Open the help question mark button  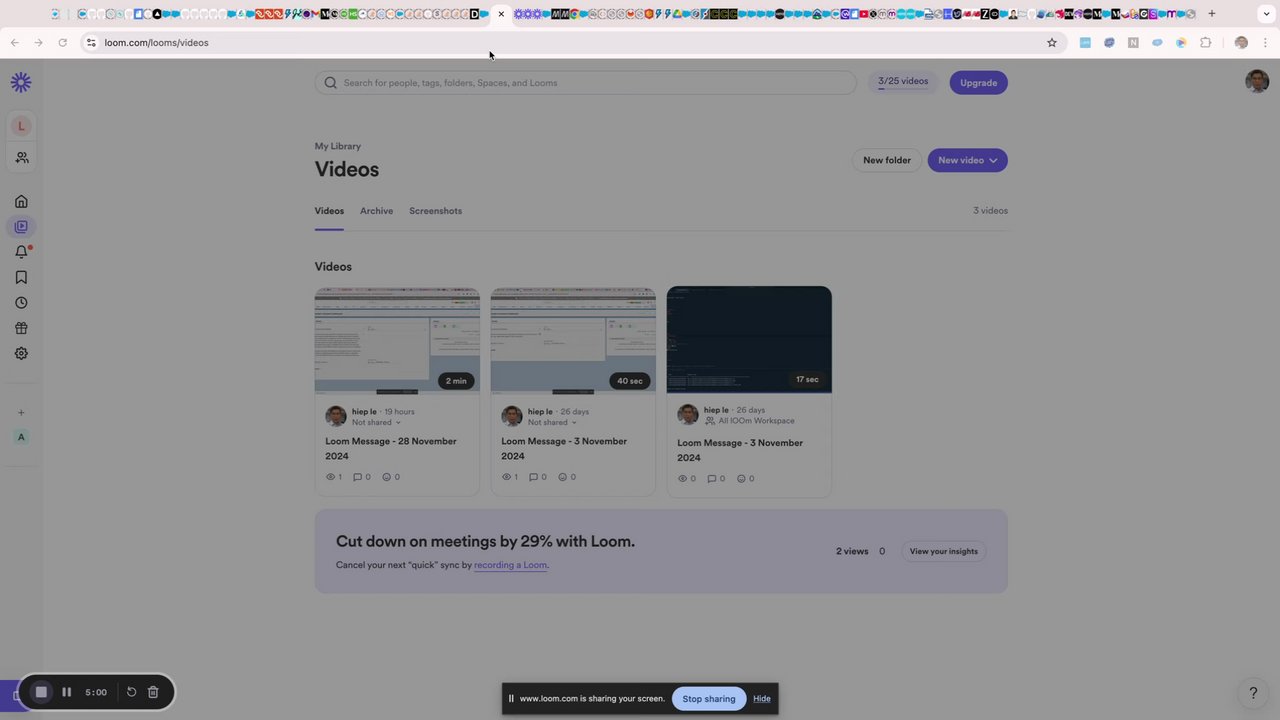point(1253,693)
